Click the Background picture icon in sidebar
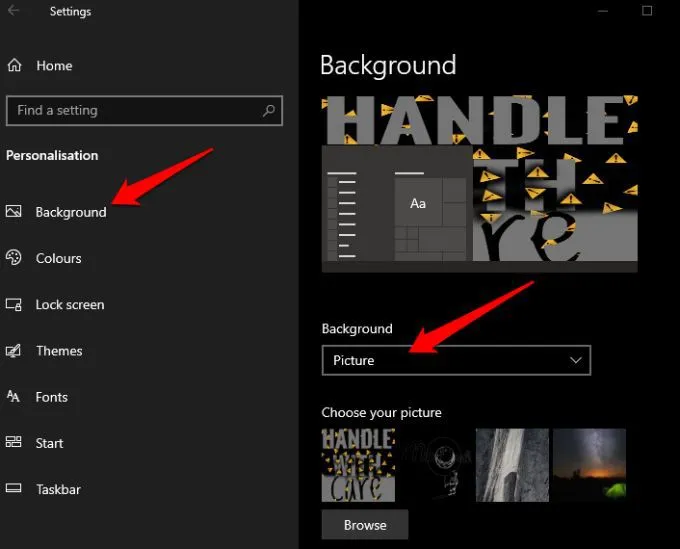Image resolution: width=680 pixels, height=549 pixels. 13,211
